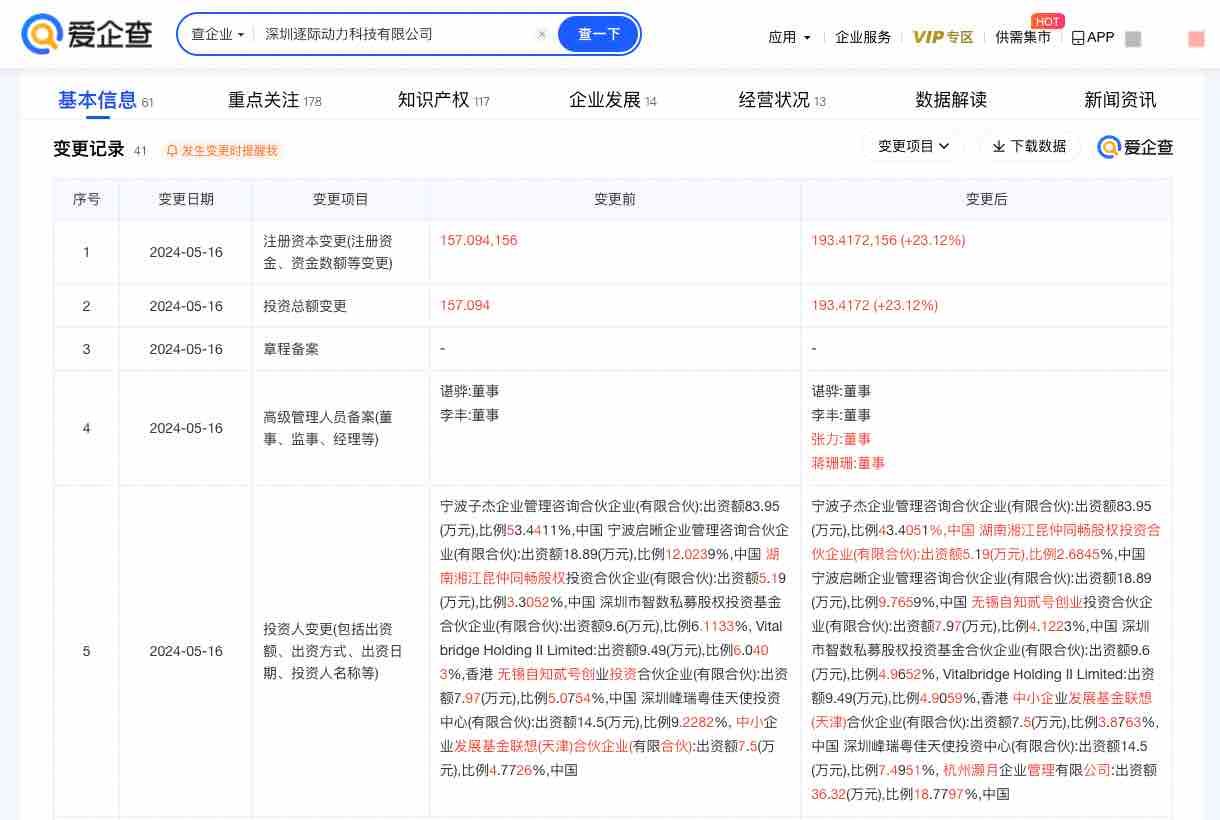The image size is (1220, 820).
Task: Open the 供需集市 link
Action: 1023,37
